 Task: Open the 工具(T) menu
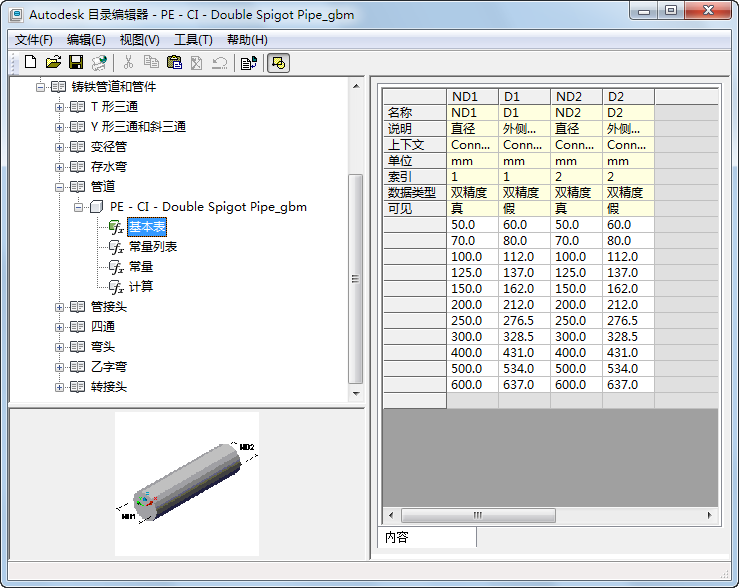click(193, 40)
